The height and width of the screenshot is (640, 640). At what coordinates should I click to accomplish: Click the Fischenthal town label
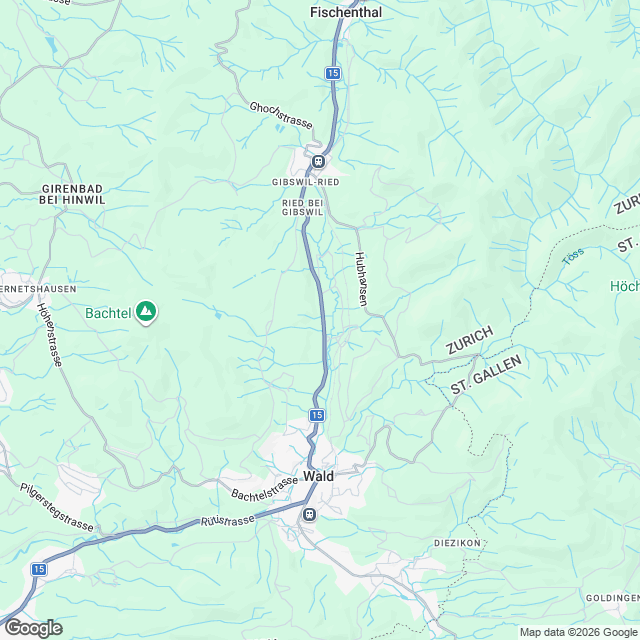(x=346, y=12)
